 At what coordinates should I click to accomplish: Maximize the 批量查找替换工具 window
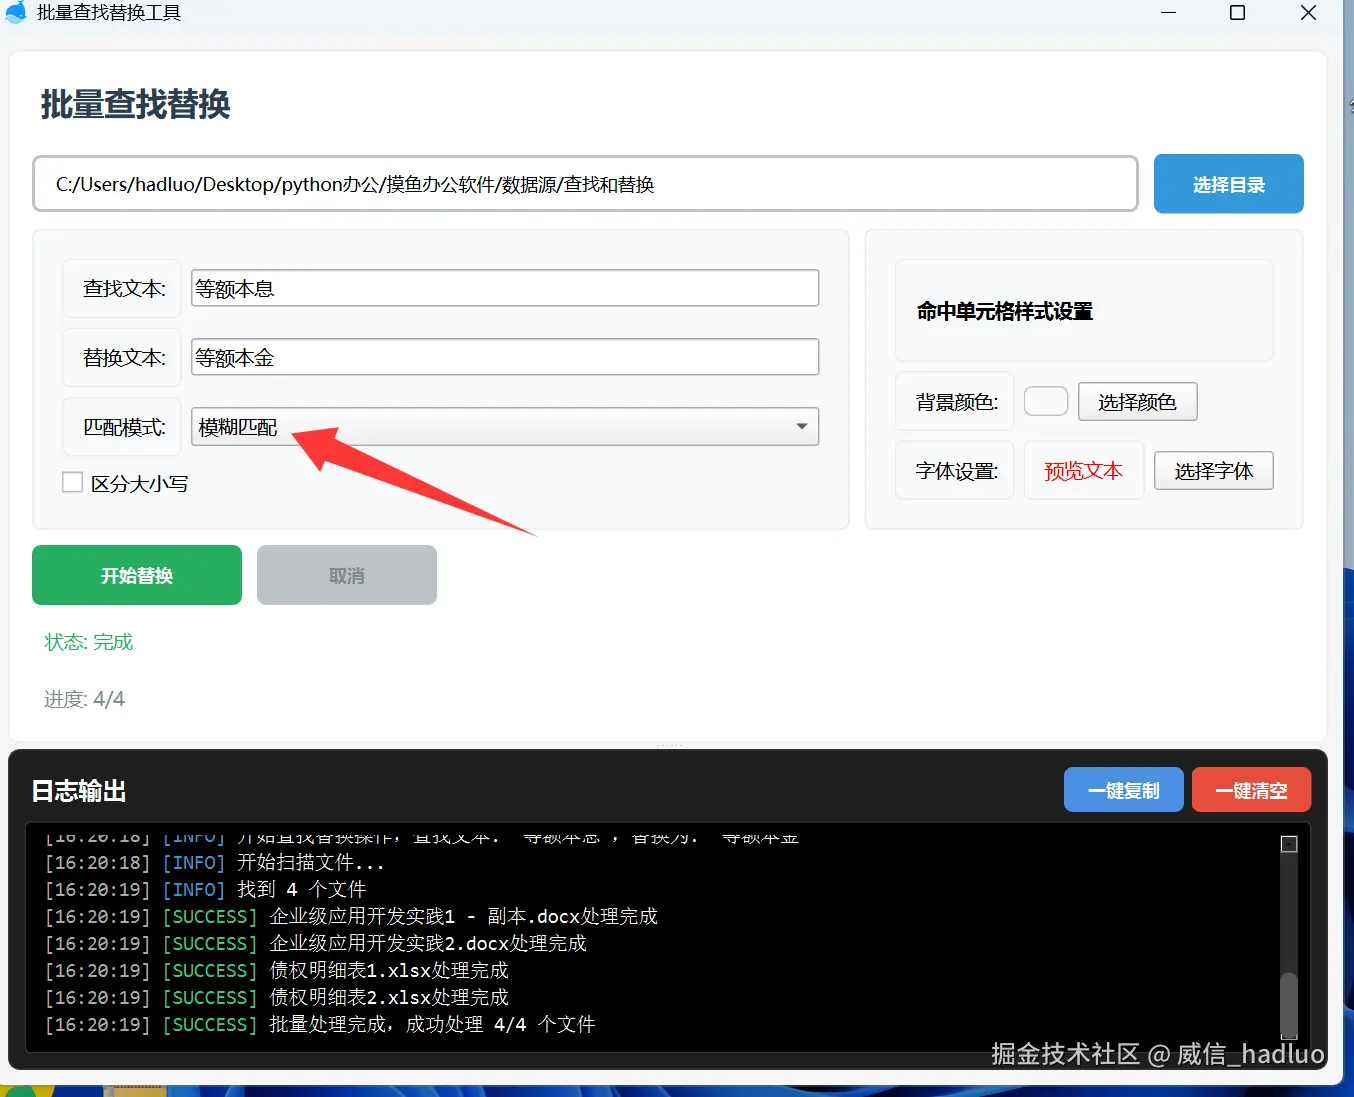[x=1237, y=12]
